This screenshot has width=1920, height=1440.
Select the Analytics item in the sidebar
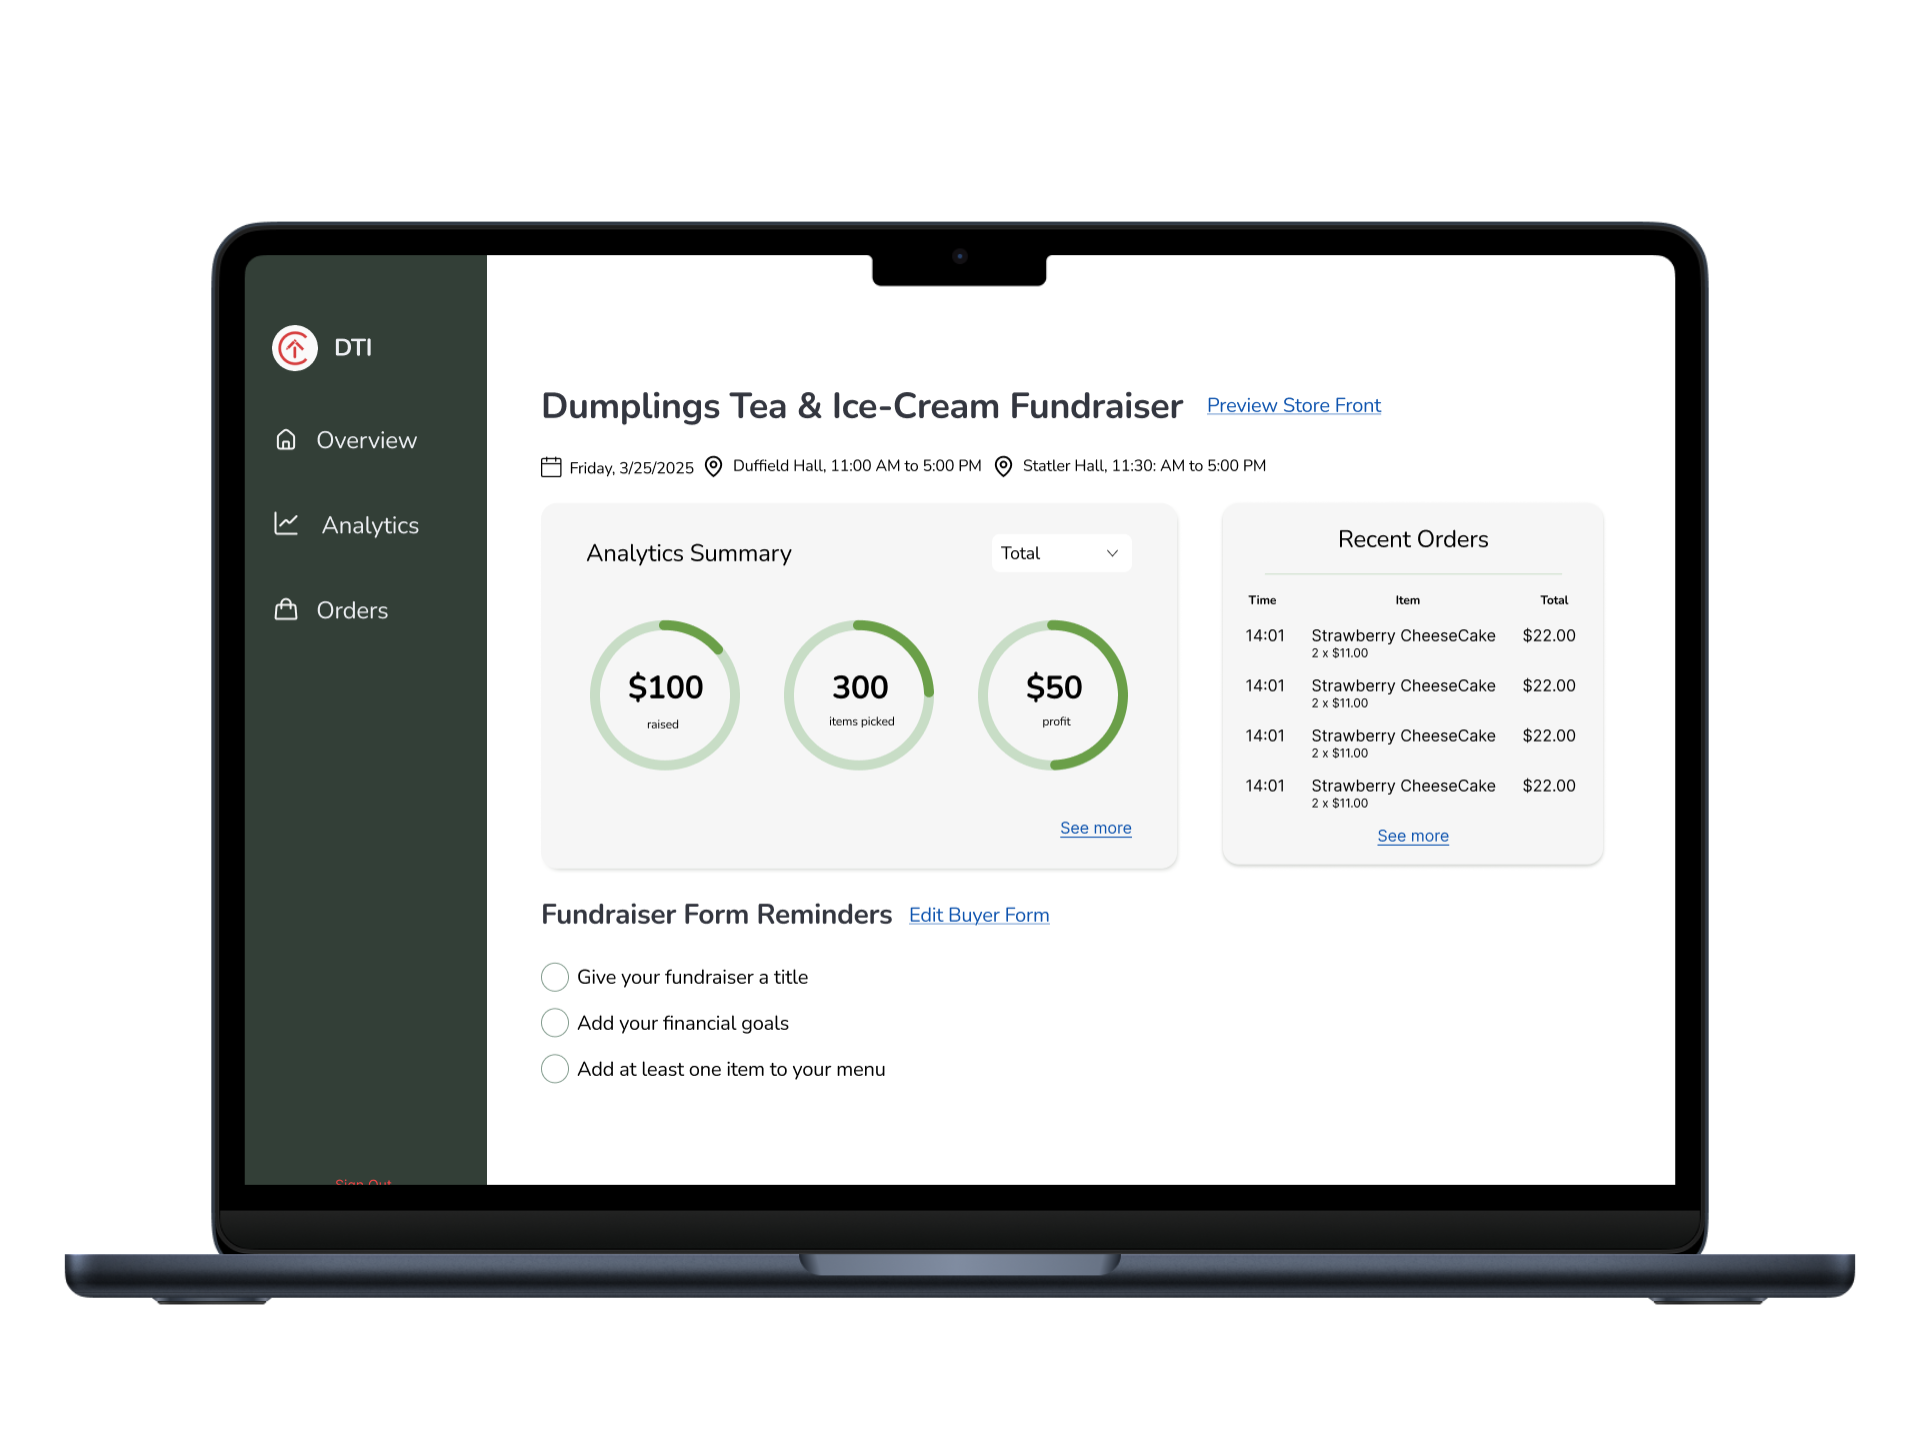[x=370, y=524]
